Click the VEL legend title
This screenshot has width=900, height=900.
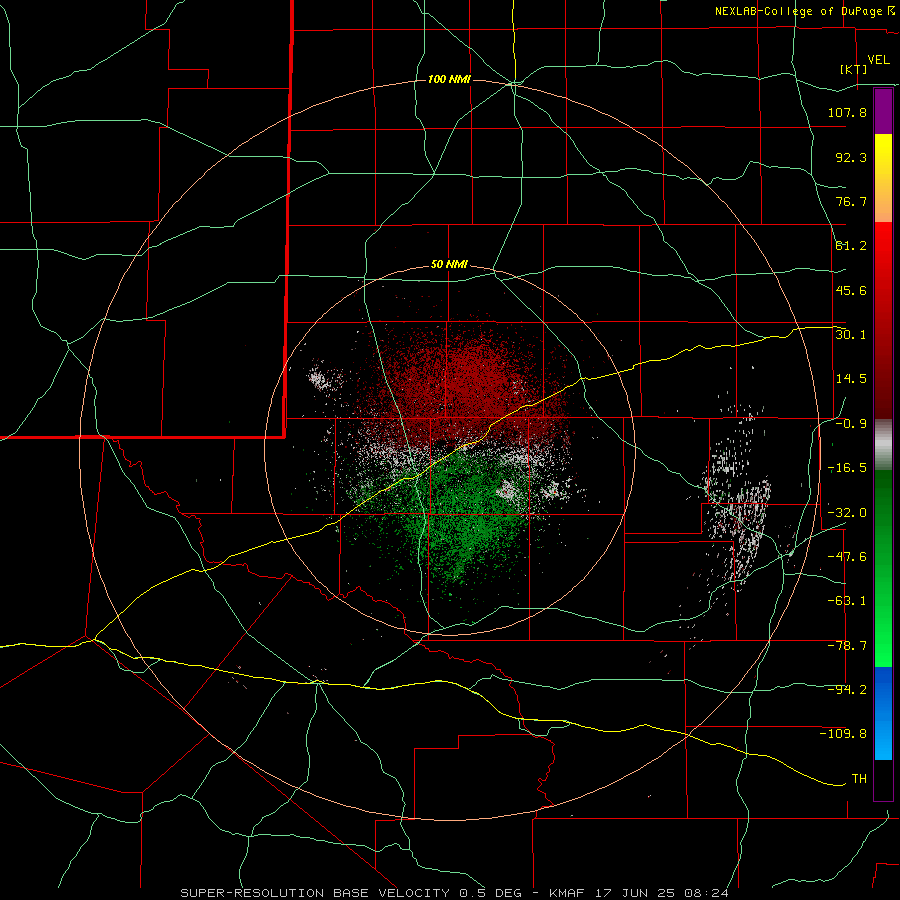[878, 60]
